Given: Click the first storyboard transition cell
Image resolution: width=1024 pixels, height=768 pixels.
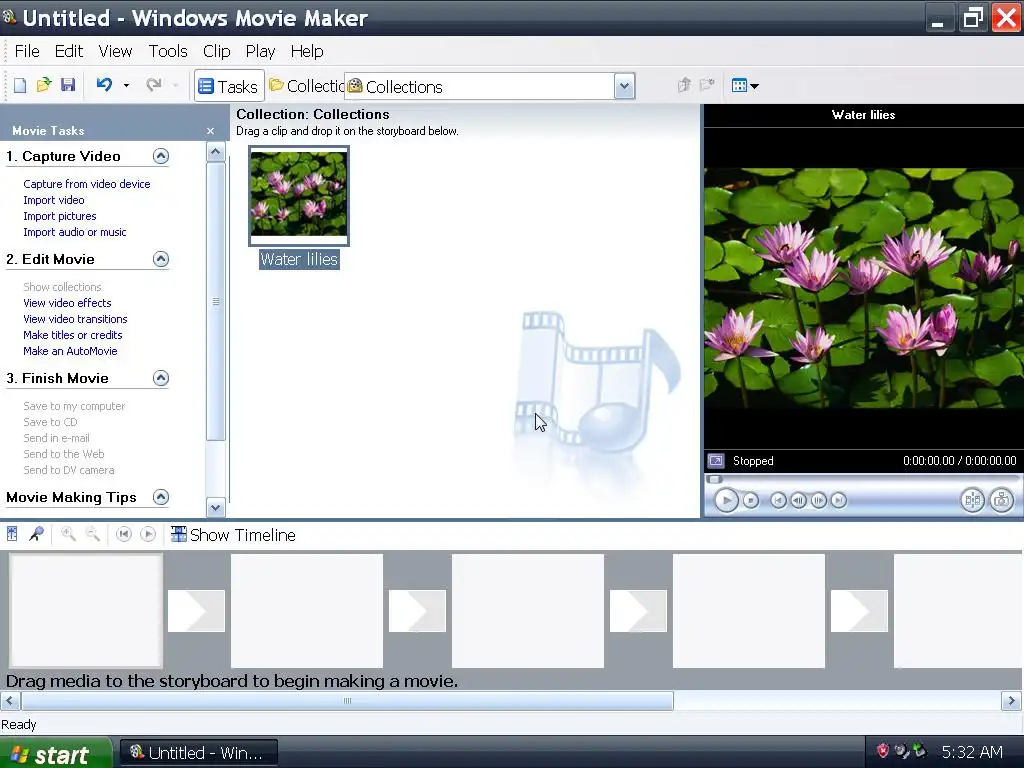Looking at the screenshot, I should 196,611.
